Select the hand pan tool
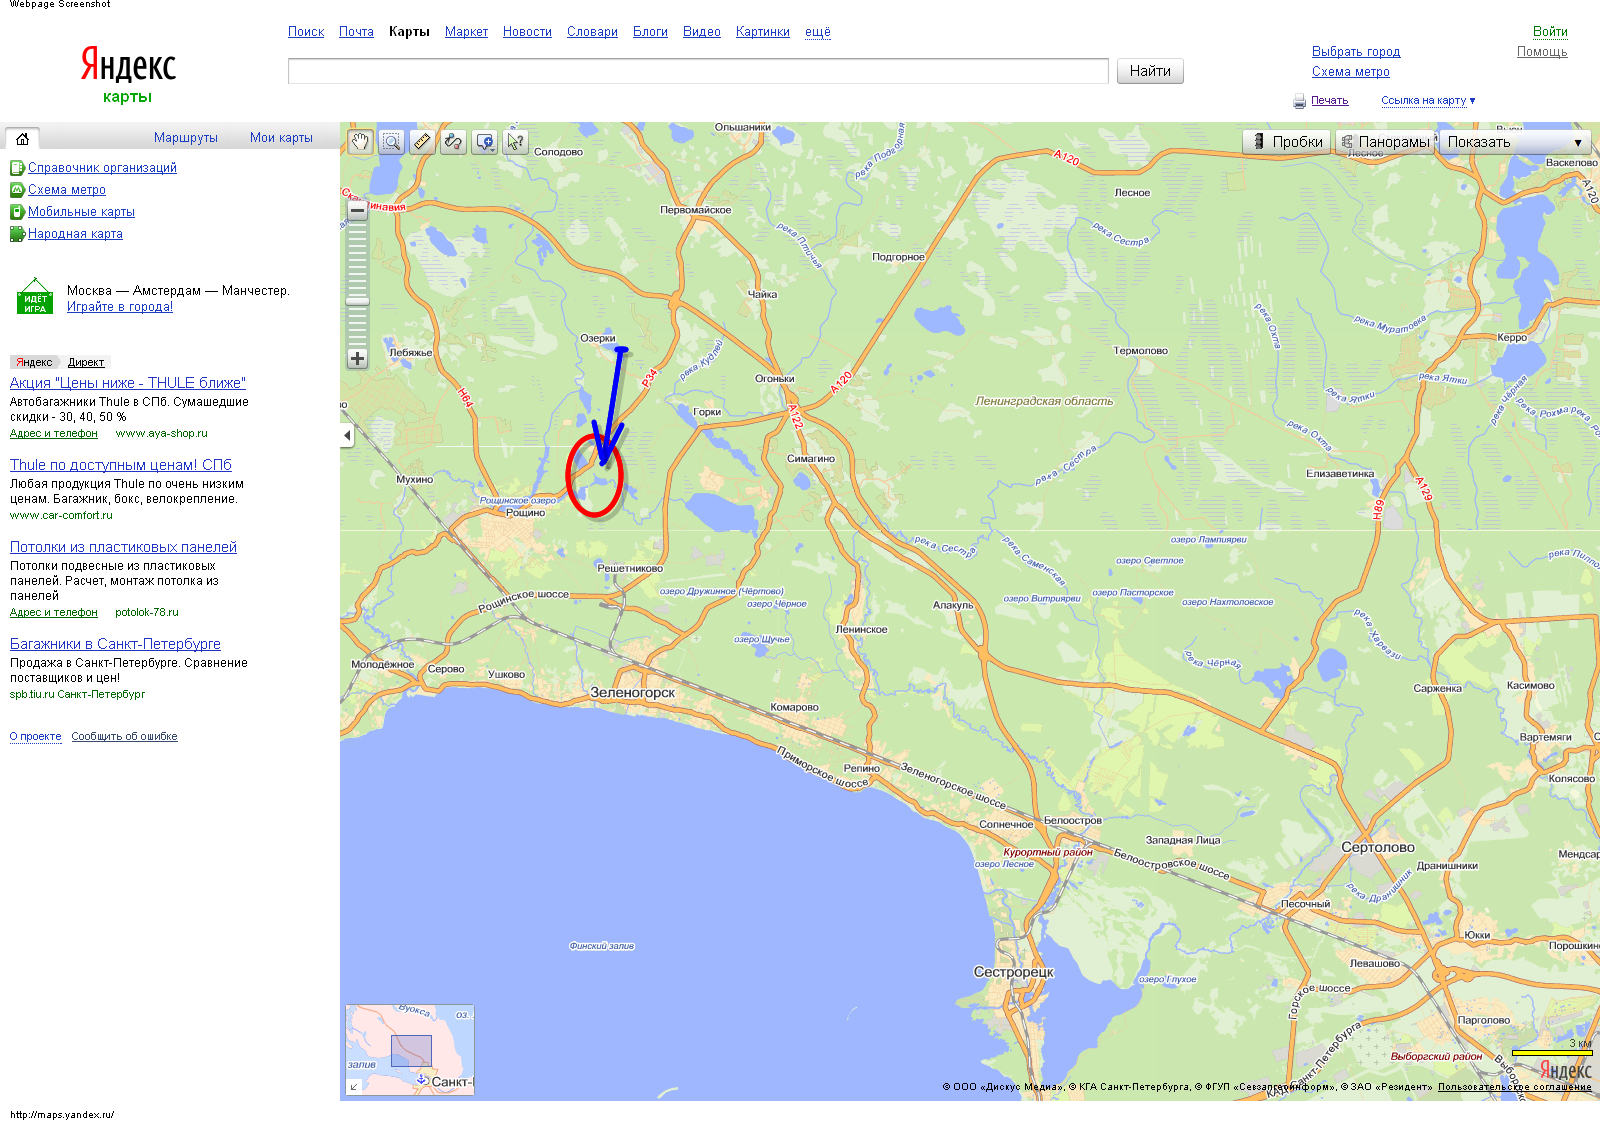1600x1121 pixels. (360, 142)
